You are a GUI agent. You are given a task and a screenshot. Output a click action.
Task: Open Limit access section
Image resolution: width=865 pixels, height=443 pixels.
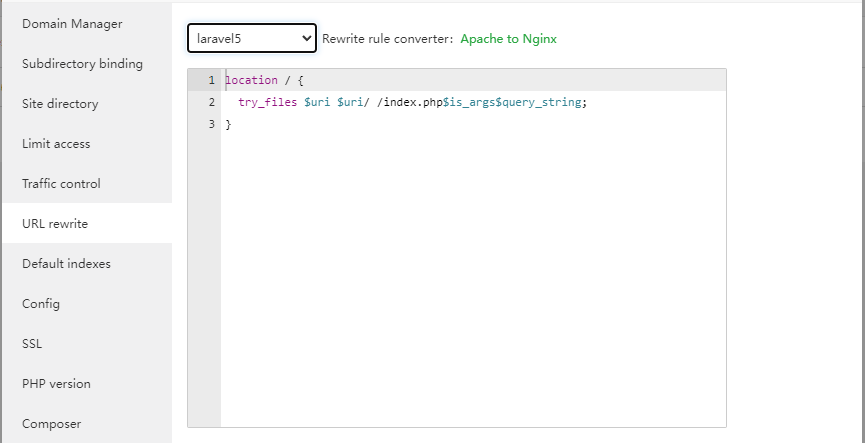coord(56,144)
